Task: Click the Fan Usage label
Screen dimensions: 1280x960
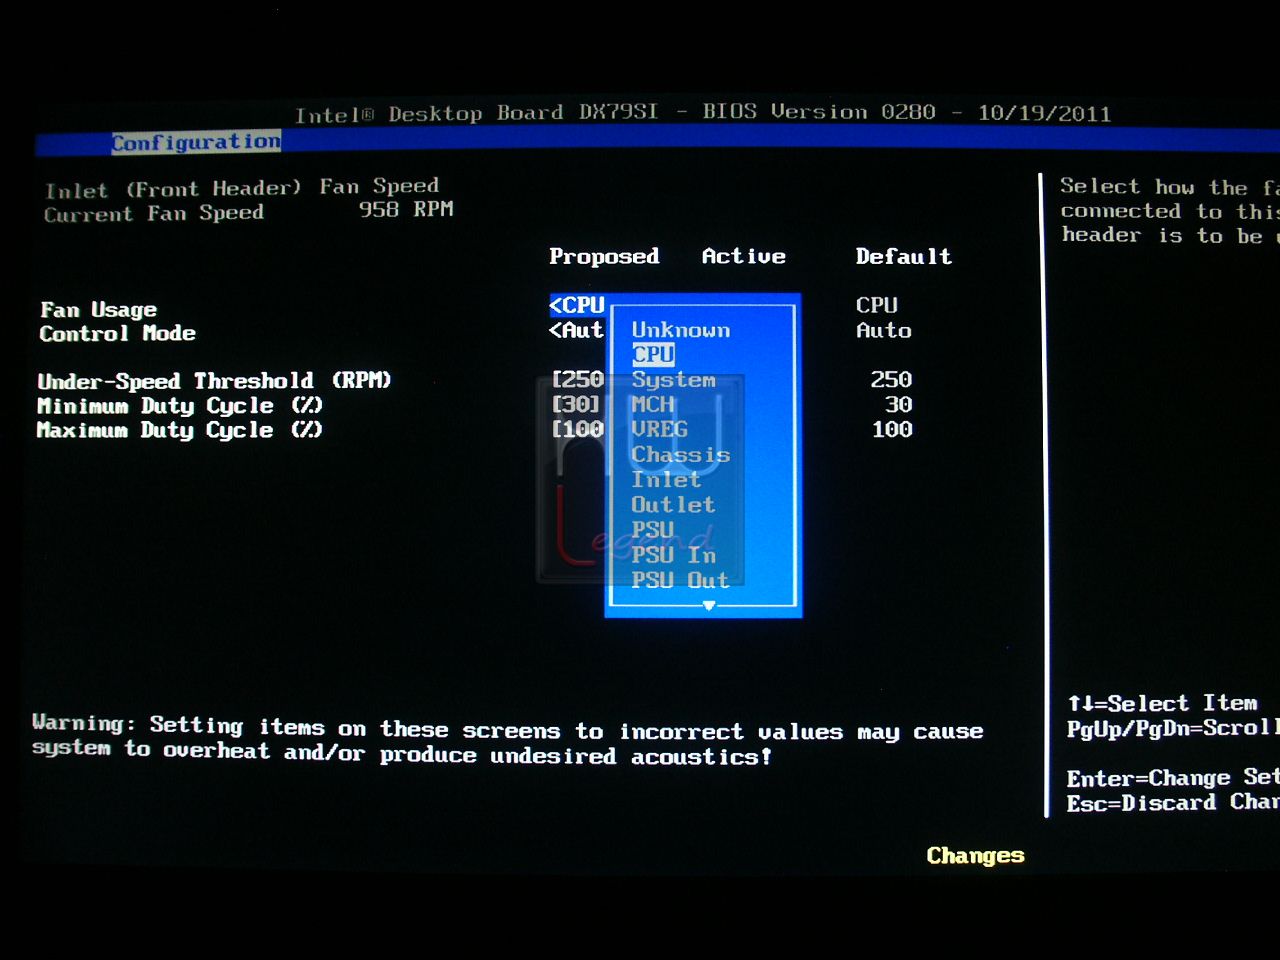Action: coord(98,309)
